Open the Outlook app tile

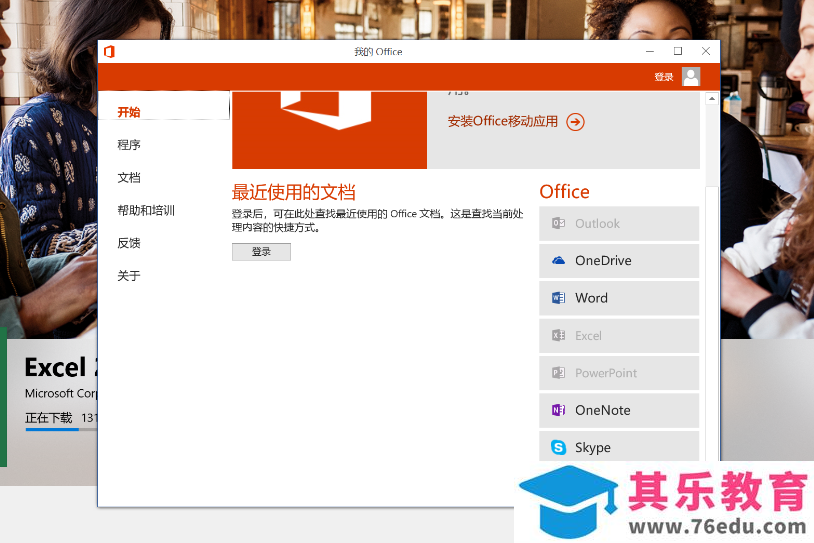619,223
